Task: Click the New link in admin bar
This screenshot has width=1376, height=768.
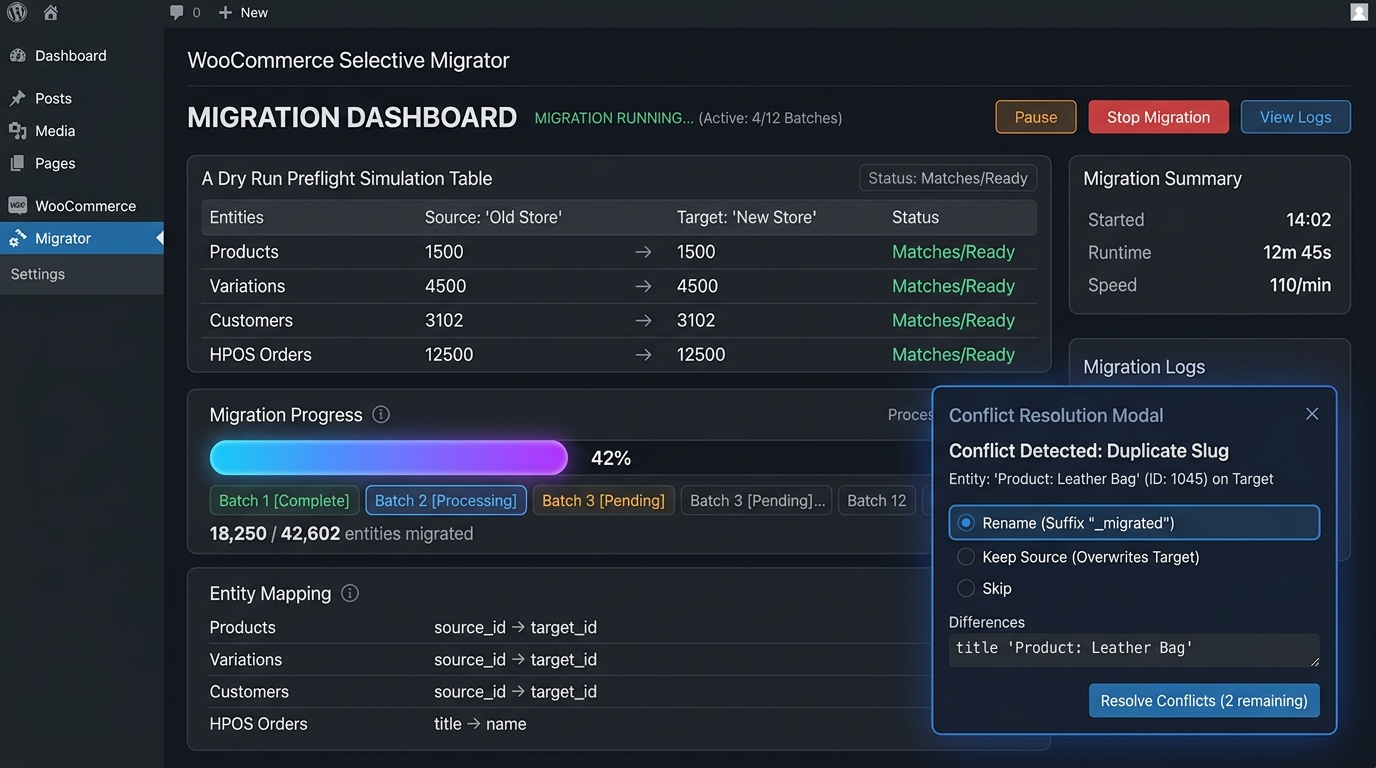Action: 254,12
